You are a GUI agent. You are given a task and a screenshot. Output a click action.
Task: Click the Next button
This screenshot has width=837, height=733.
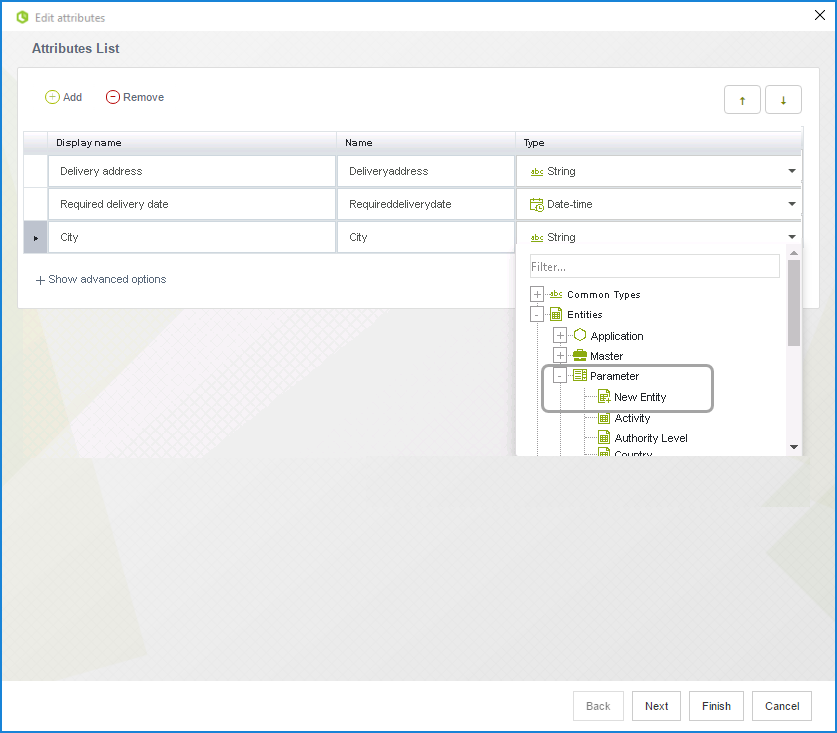coord(656,706)
